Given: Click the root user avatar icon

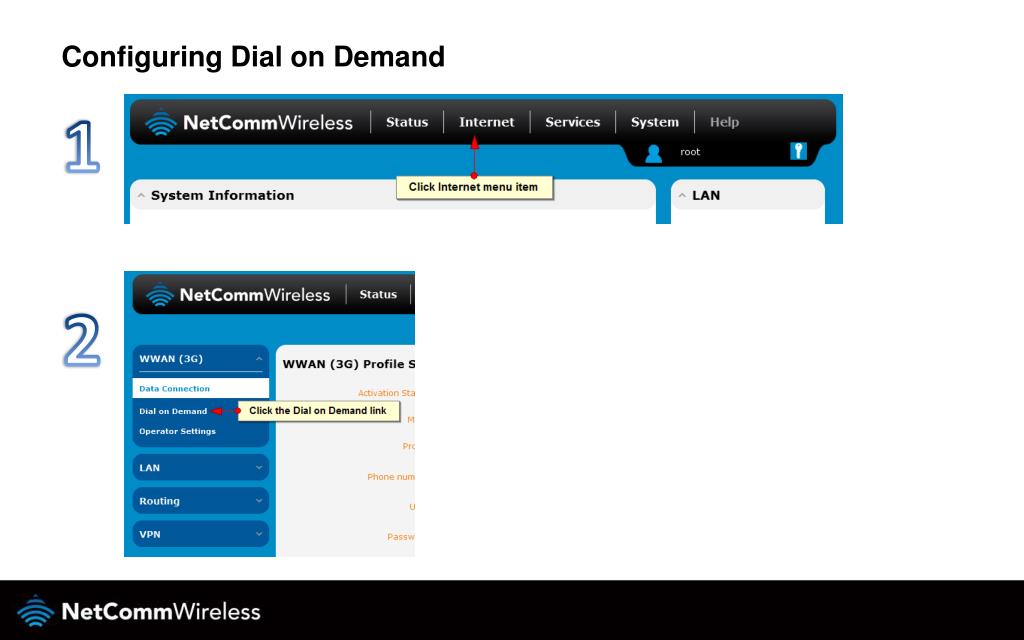Looking at the screenshot, I should point(654,153).
